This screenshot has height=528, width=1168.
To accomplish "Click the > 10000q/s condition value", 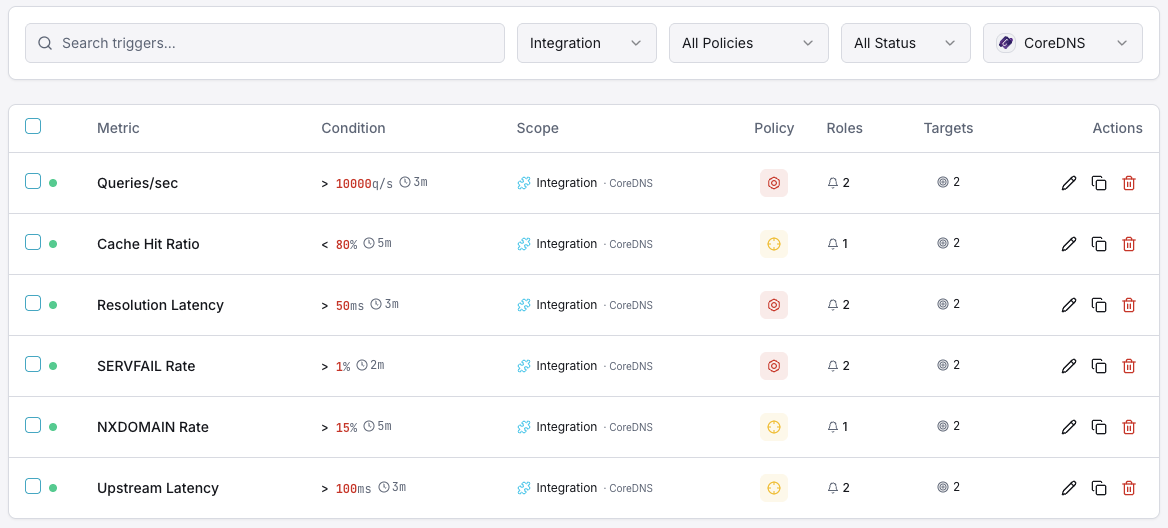I will point(357,183).
